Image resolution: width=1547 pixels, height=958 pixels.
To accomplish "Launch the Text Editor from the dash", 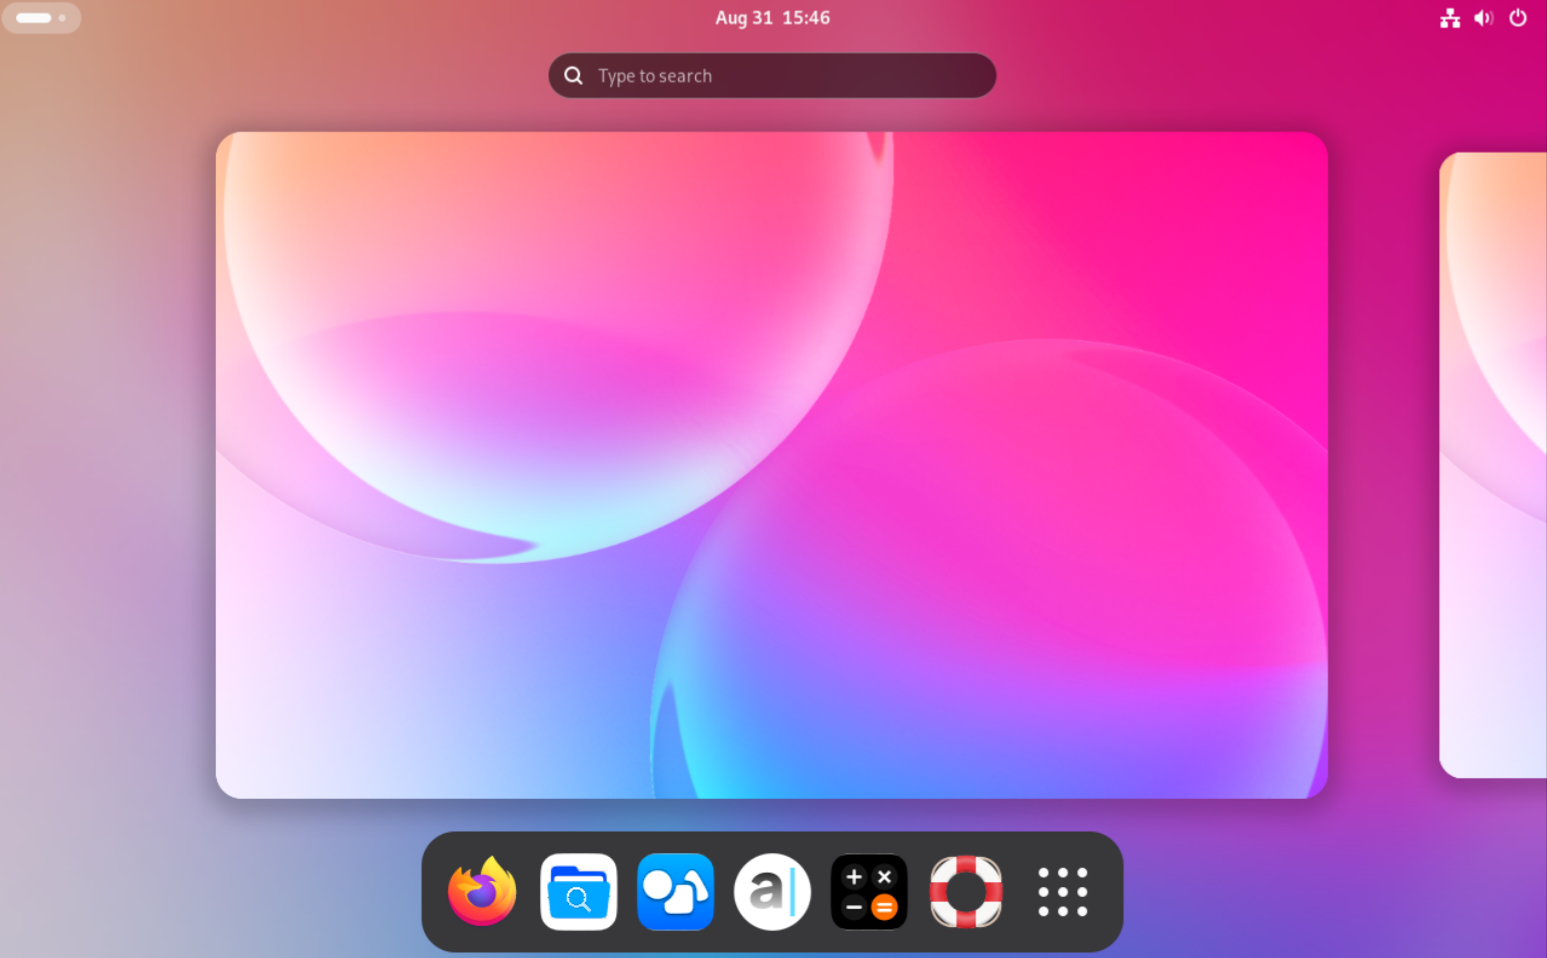I will point(772,891).
